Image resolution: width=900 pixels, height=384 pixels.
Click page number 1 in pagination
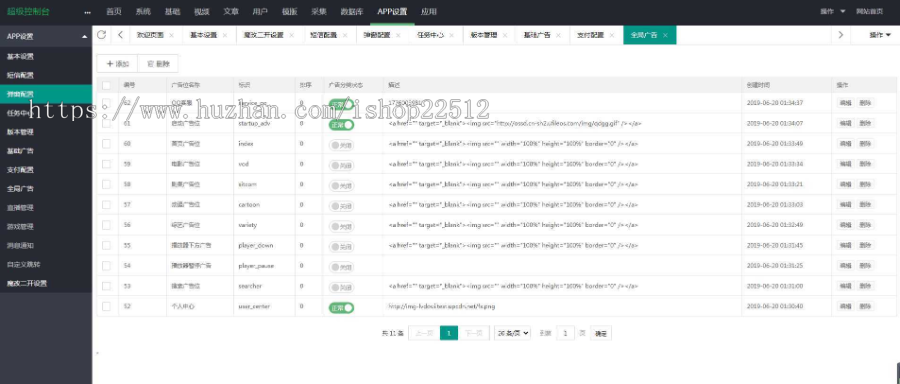pyautogui.click(x=449, y=333)
